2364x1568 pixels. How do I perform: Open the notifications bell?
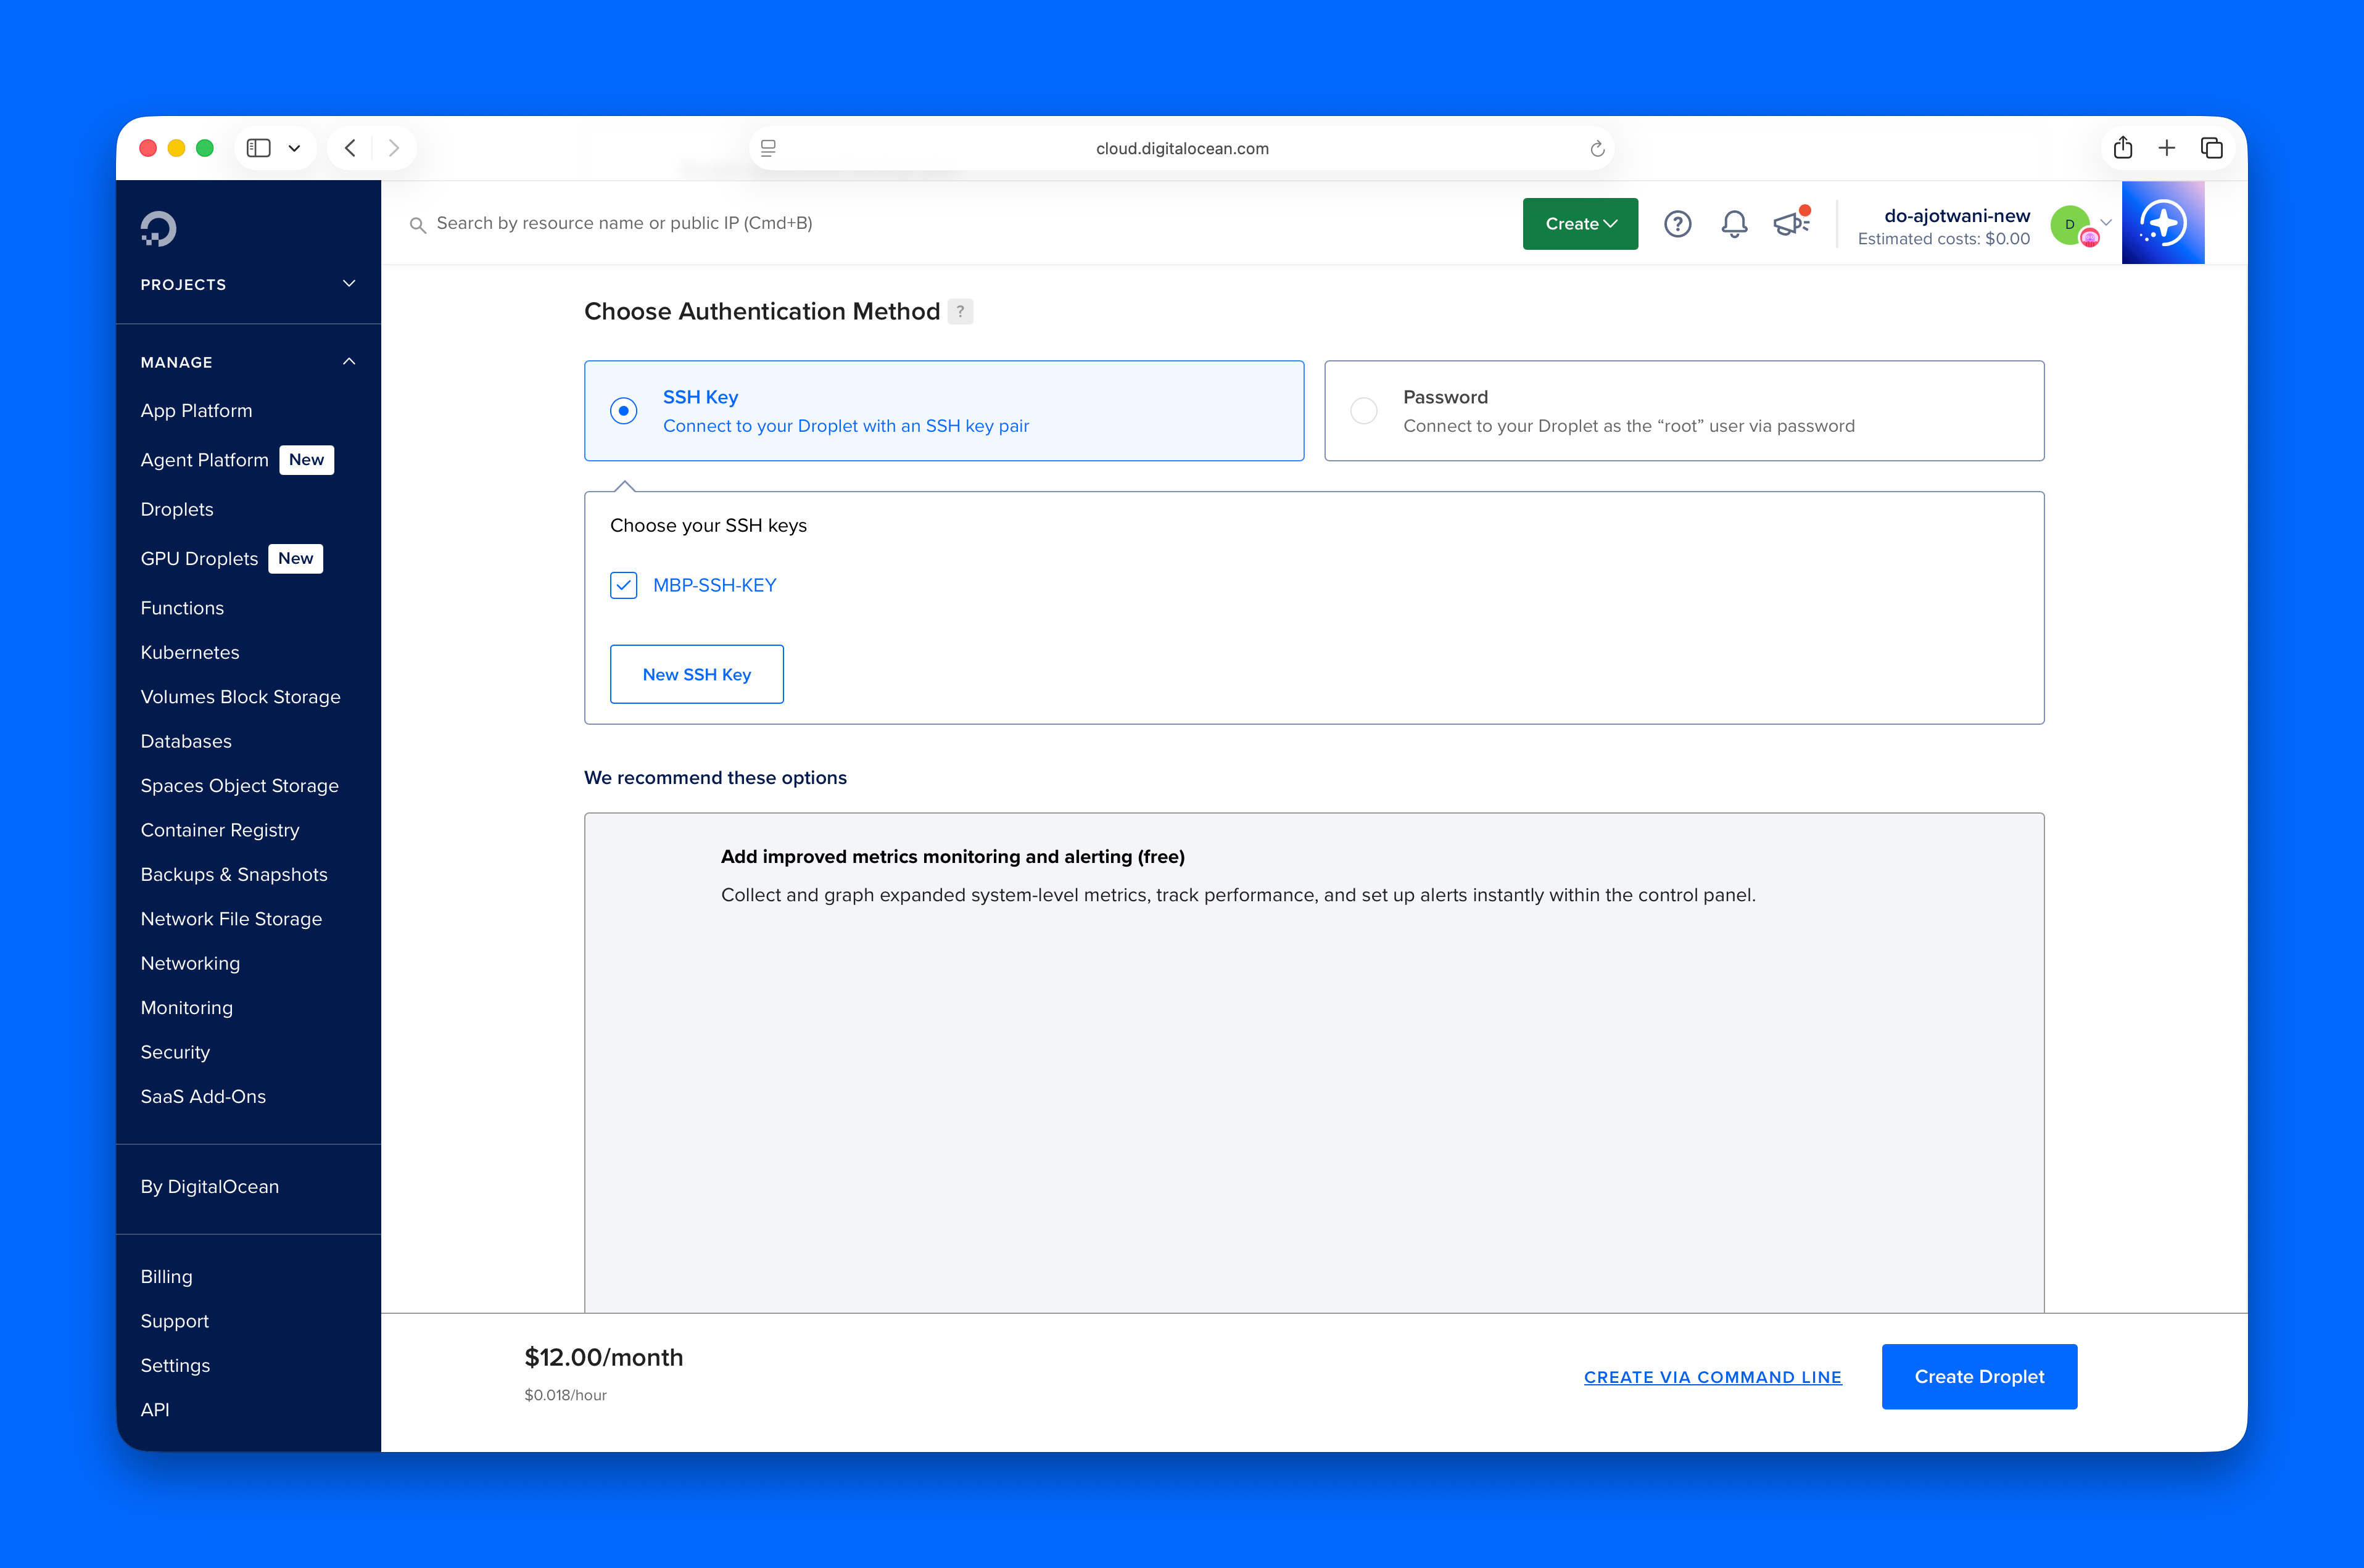point(1735,224)
